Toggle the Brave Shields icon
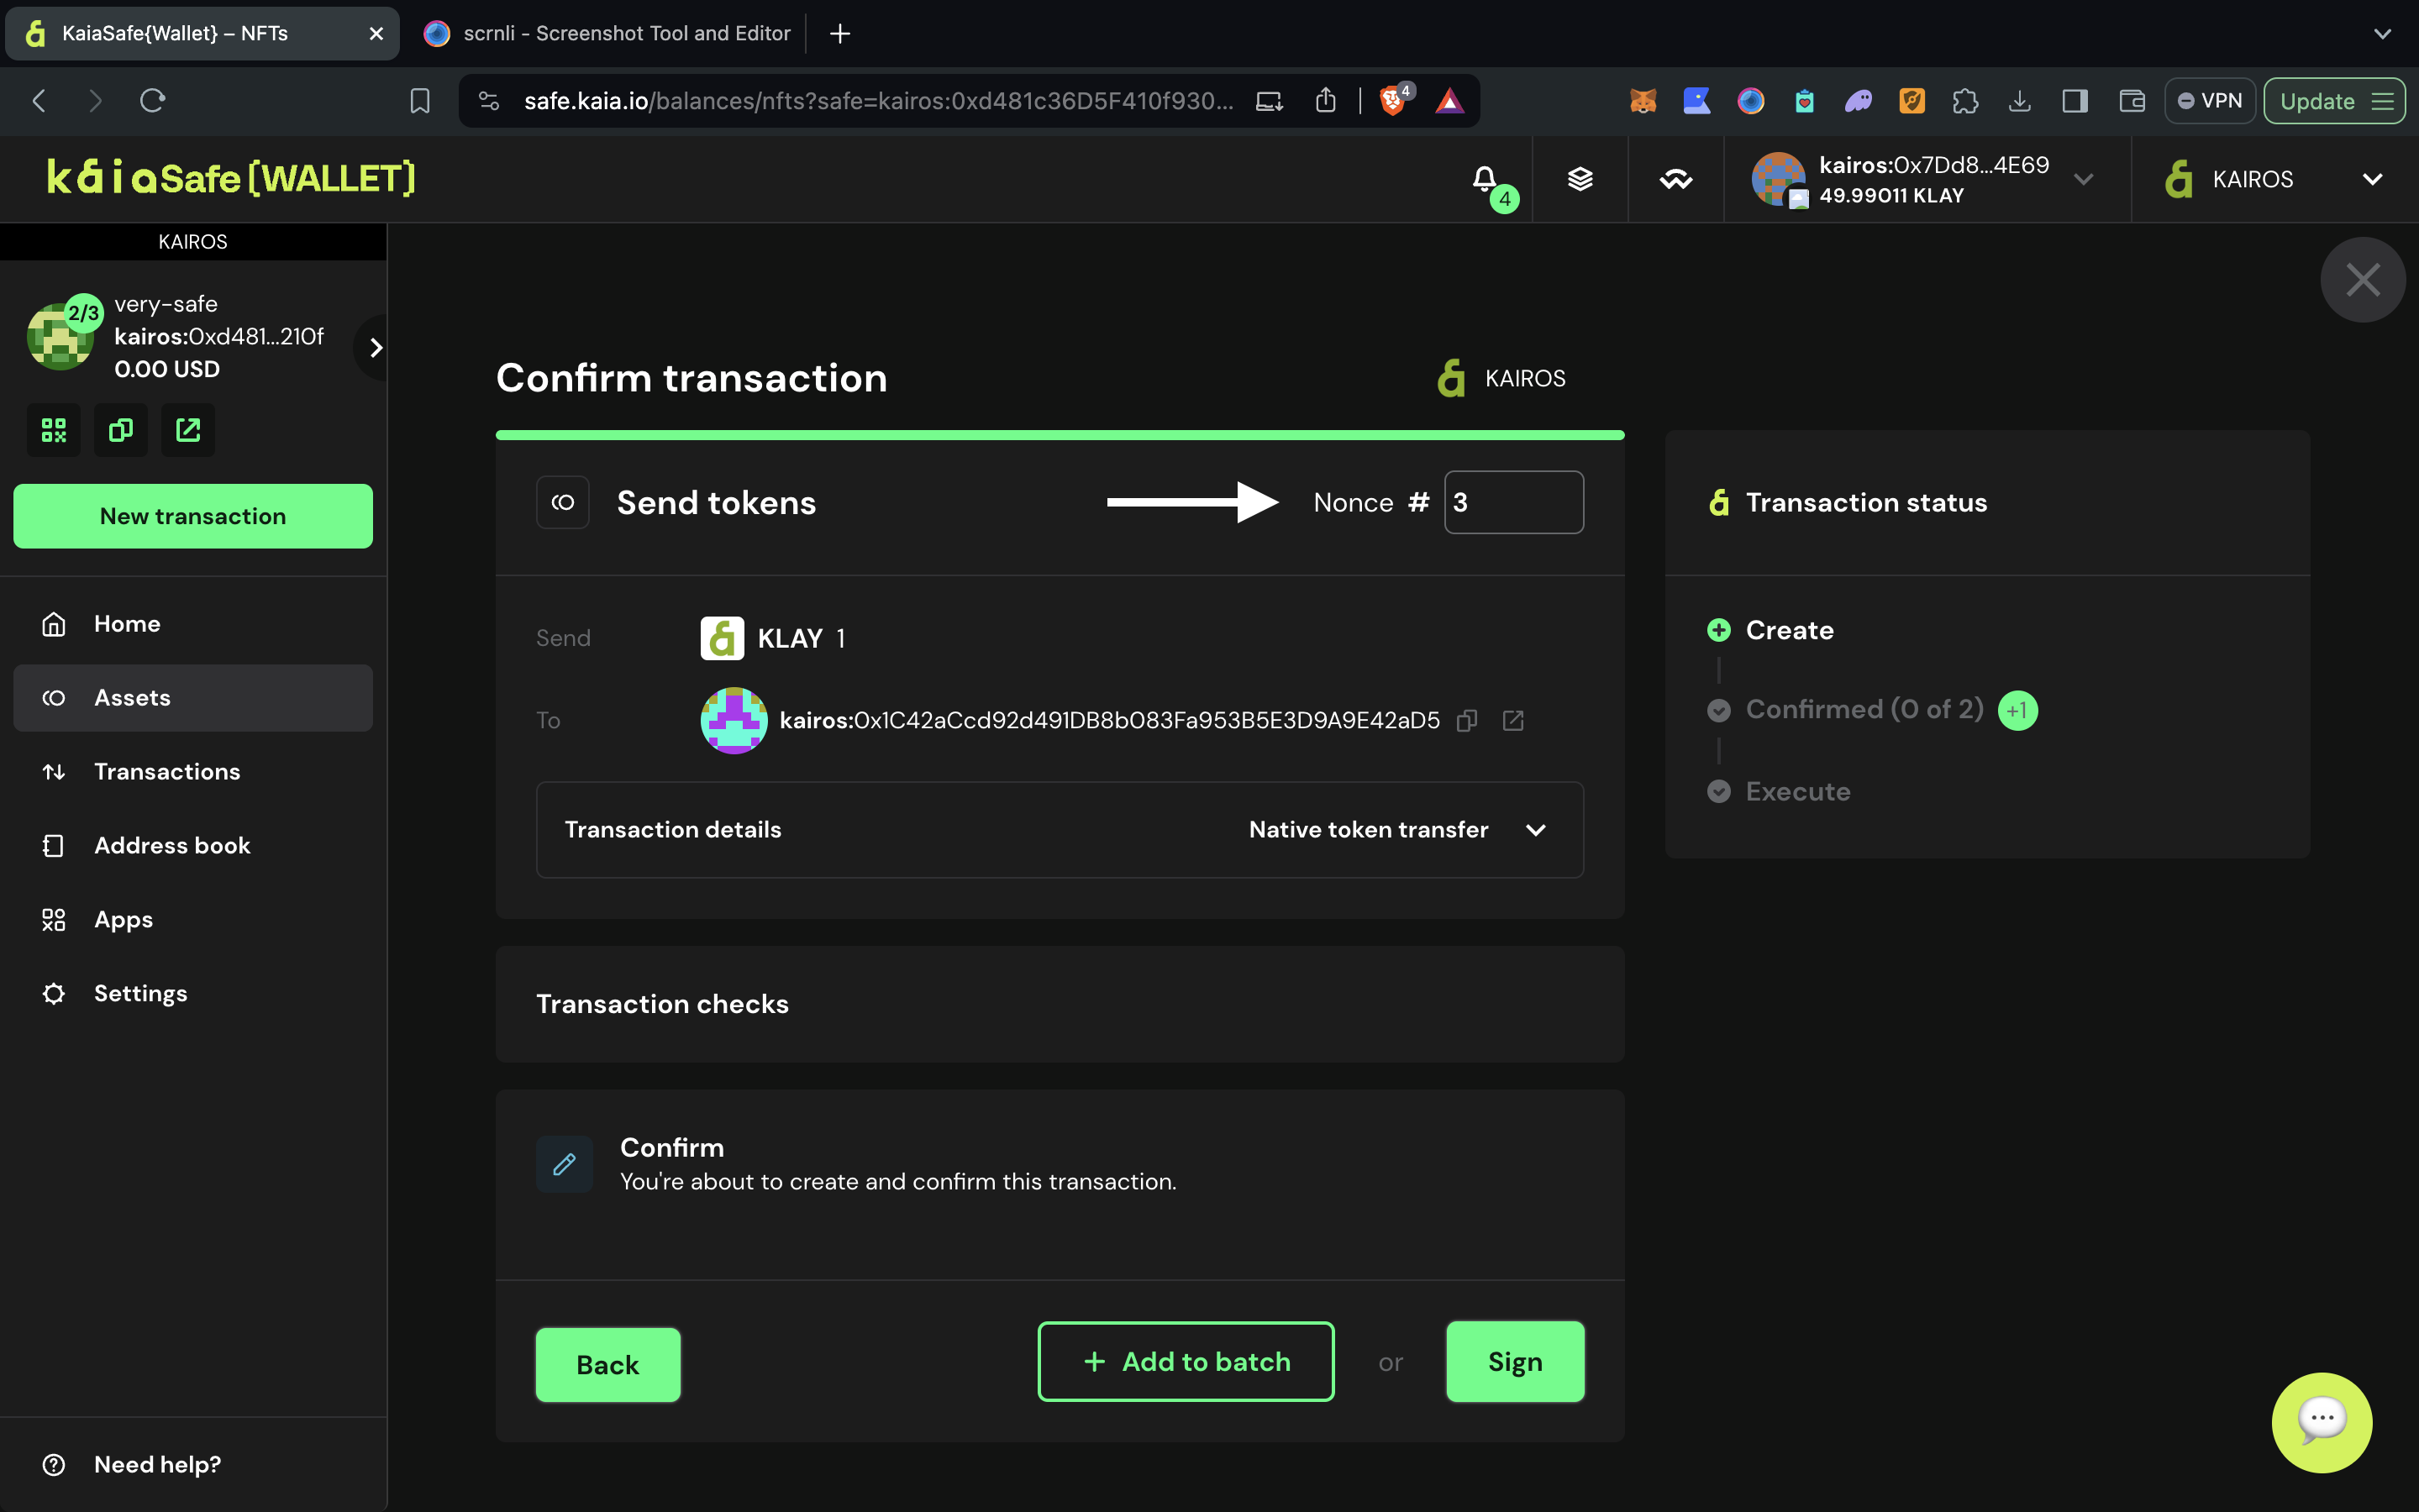The image size is (2419, 1512). pos(1392,101)
